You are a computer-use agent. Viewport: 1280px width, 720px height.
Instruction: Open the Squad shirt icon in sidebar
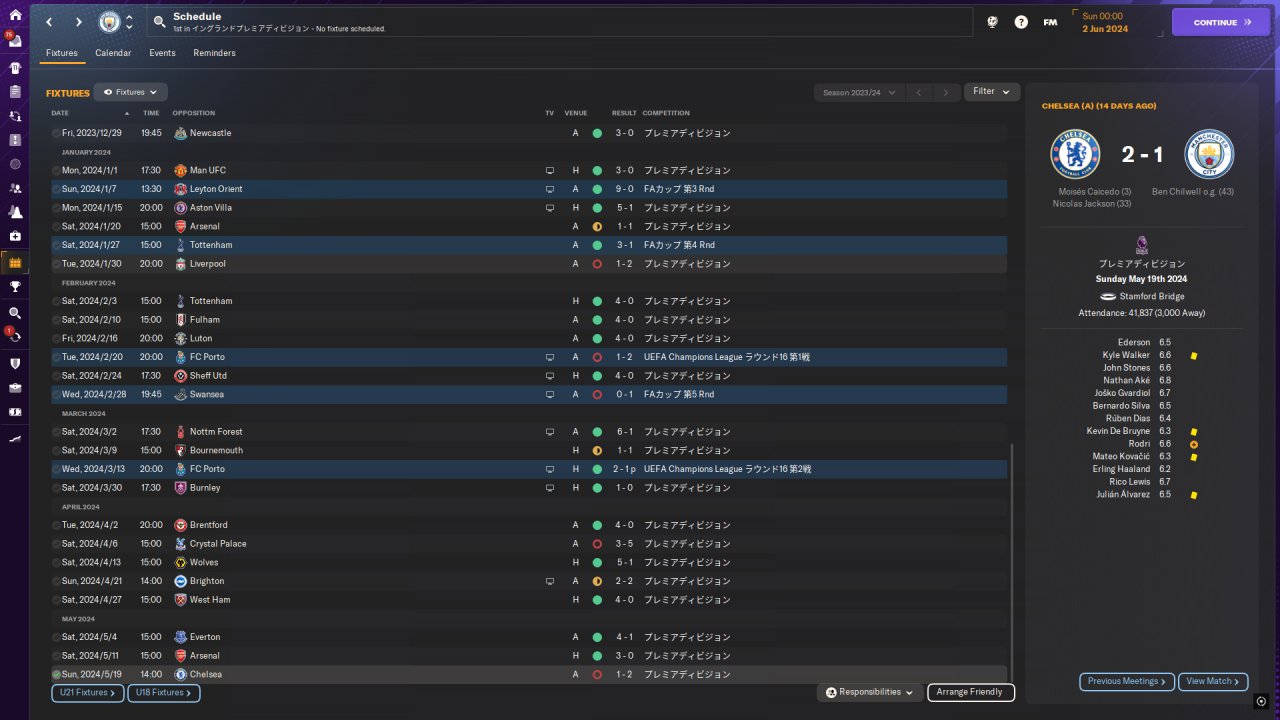15,68
